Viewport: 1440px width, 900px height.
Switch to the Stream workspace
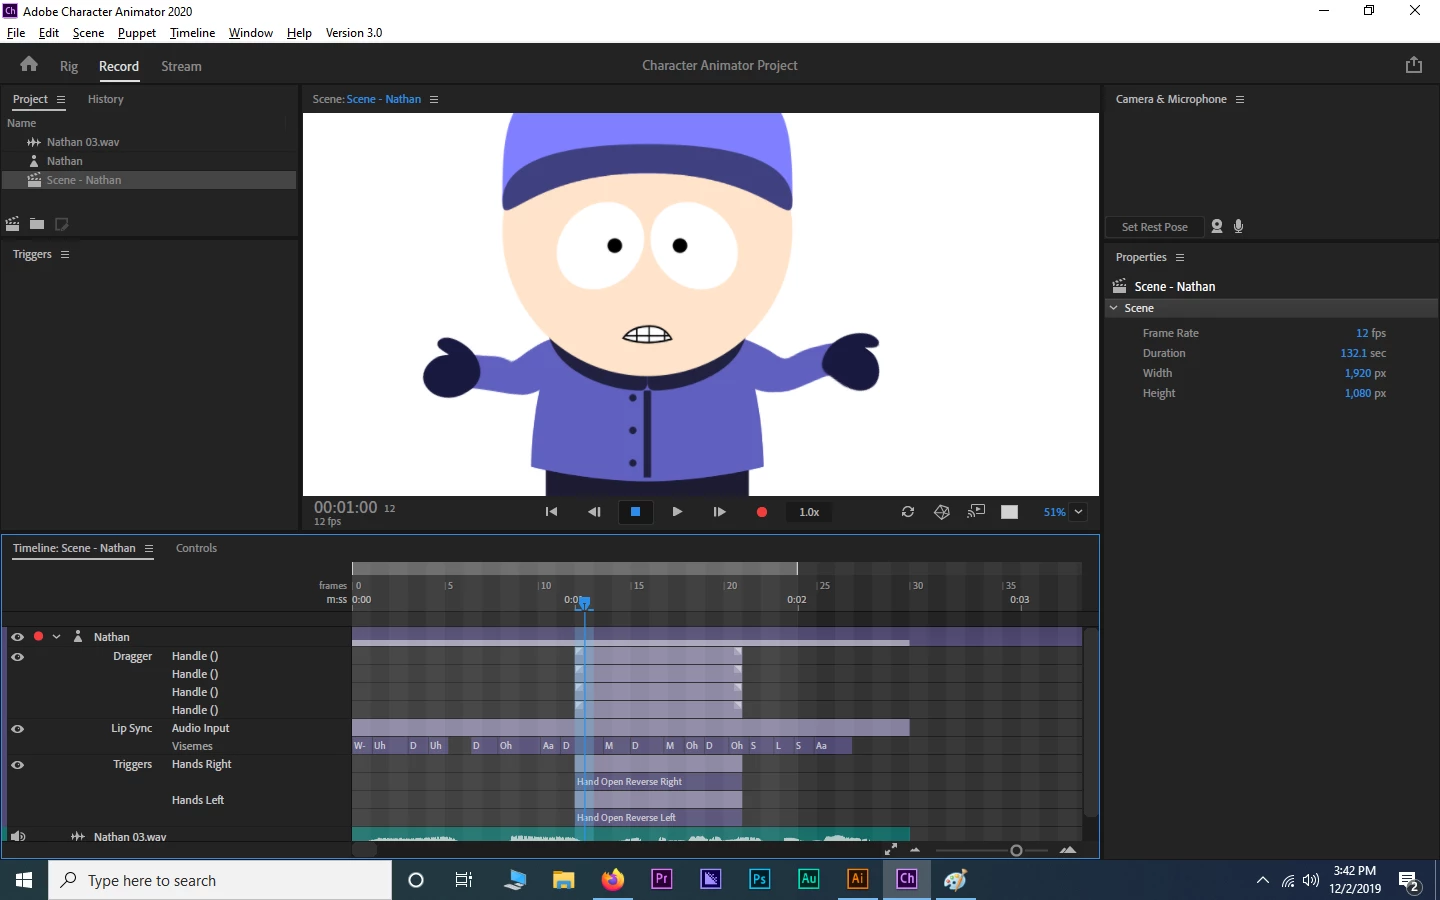click(x=181, y=66)
